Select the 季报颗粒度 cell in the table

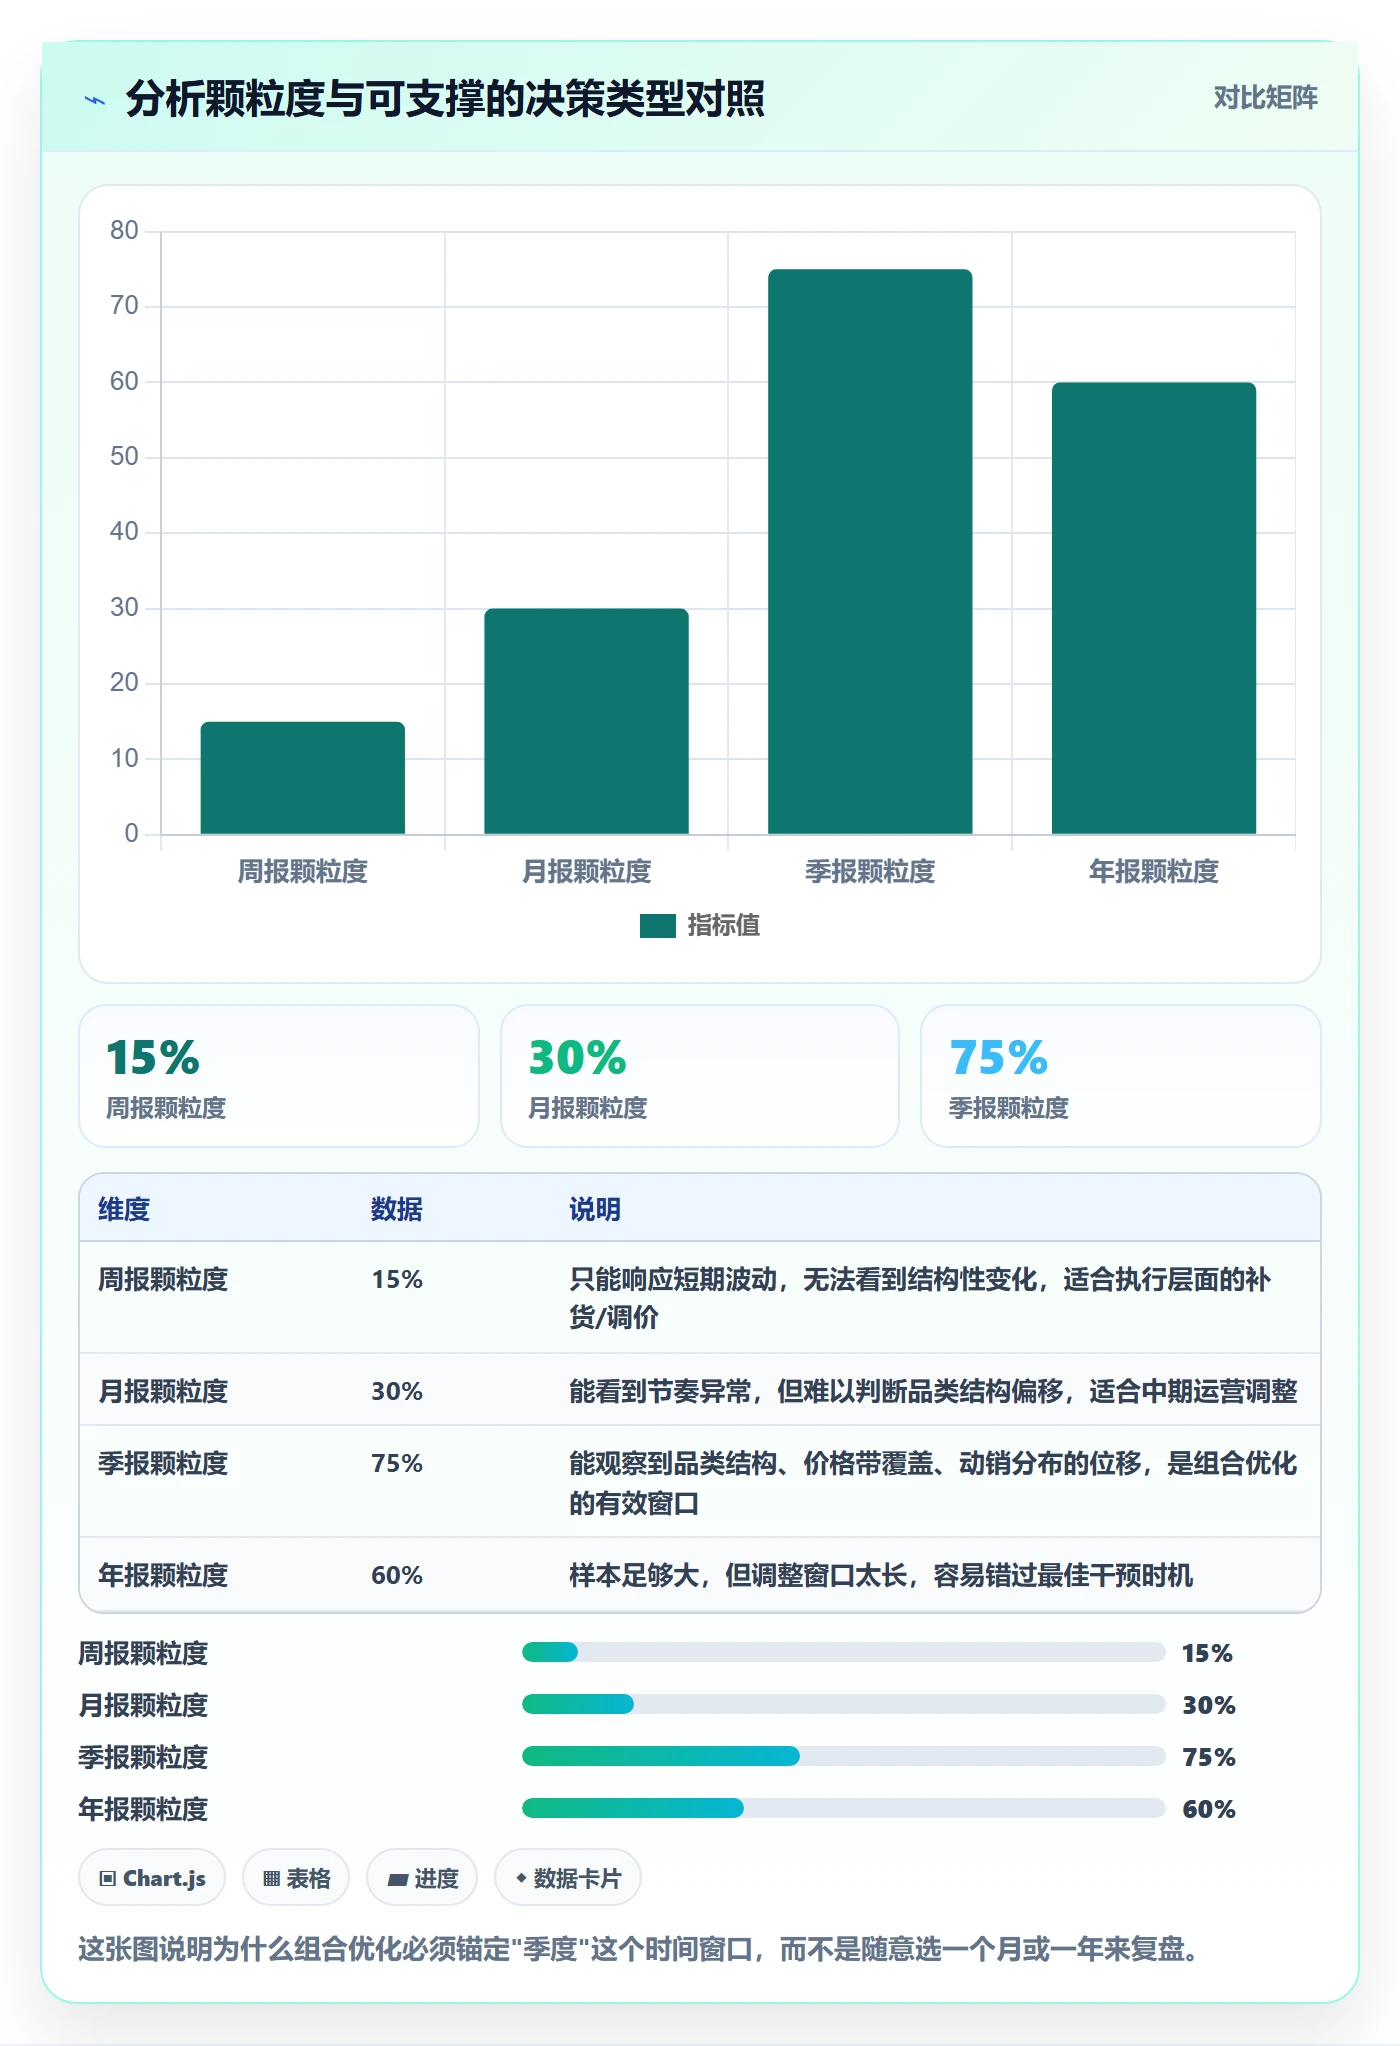pos(163,1464)
